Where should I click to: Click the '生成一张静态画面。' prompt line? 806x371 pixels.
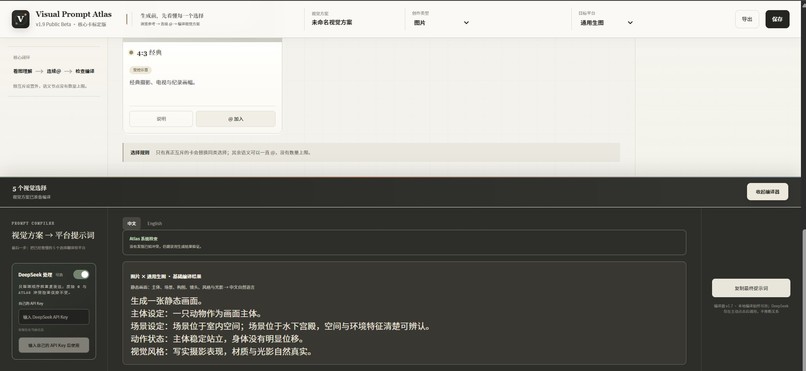167,301
